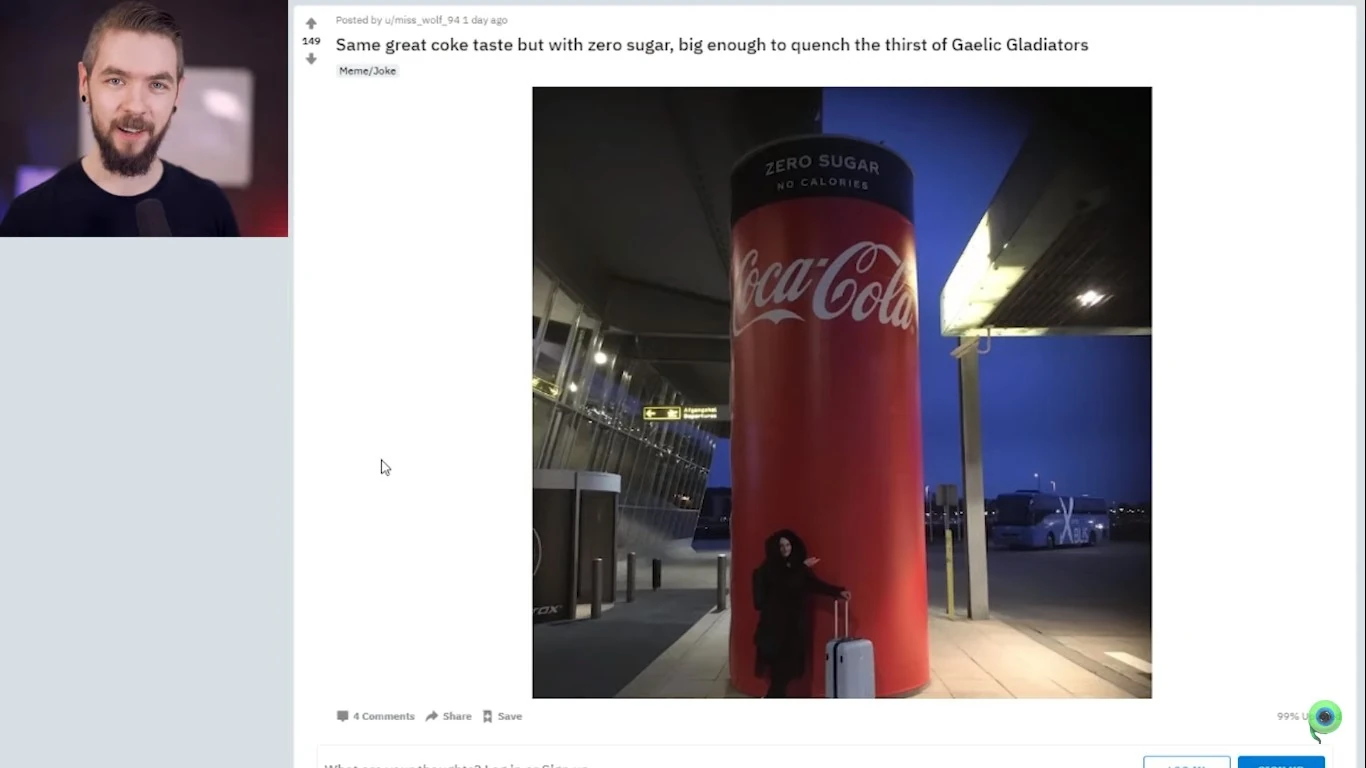This screenshot has width=1366, height=768.
Task: Click the '1 day ago' timestamp
Action: pos(485,20)
